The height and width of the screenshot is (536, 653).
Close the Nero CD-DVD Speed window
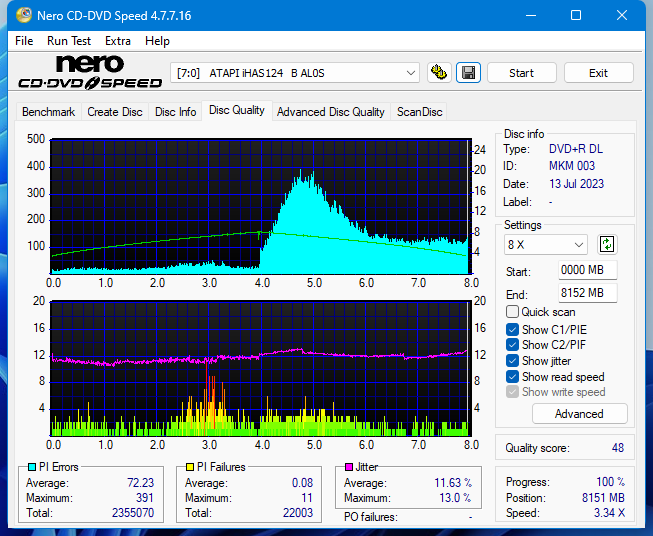pyautogui.click(x=622, y=15)
